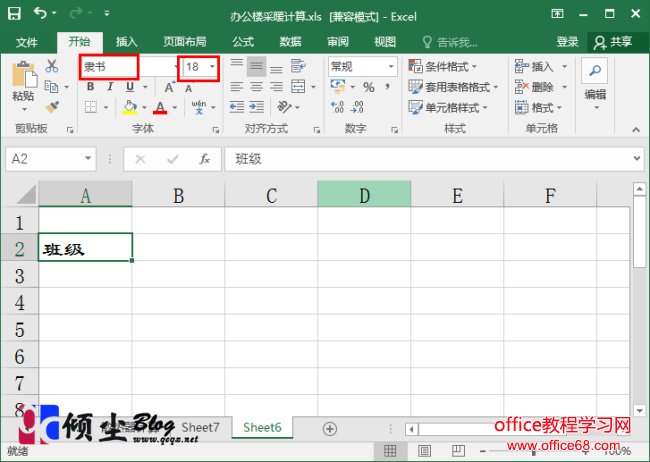
Task: Activate the Format Painter brush
Action: point(52,107)
